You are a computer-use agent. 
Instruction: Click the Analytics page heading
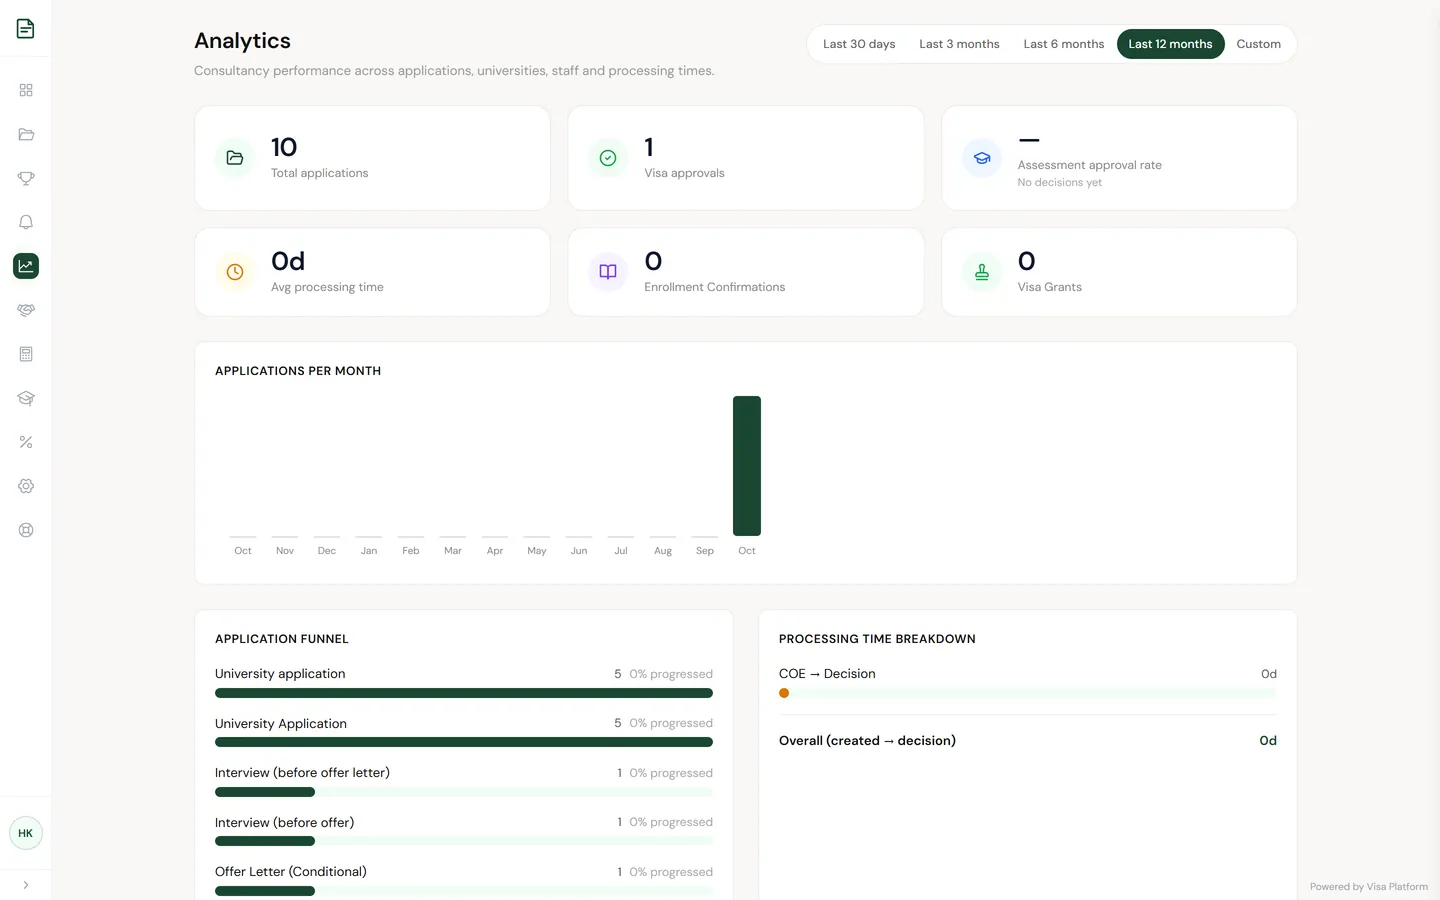tap(242, 41)
